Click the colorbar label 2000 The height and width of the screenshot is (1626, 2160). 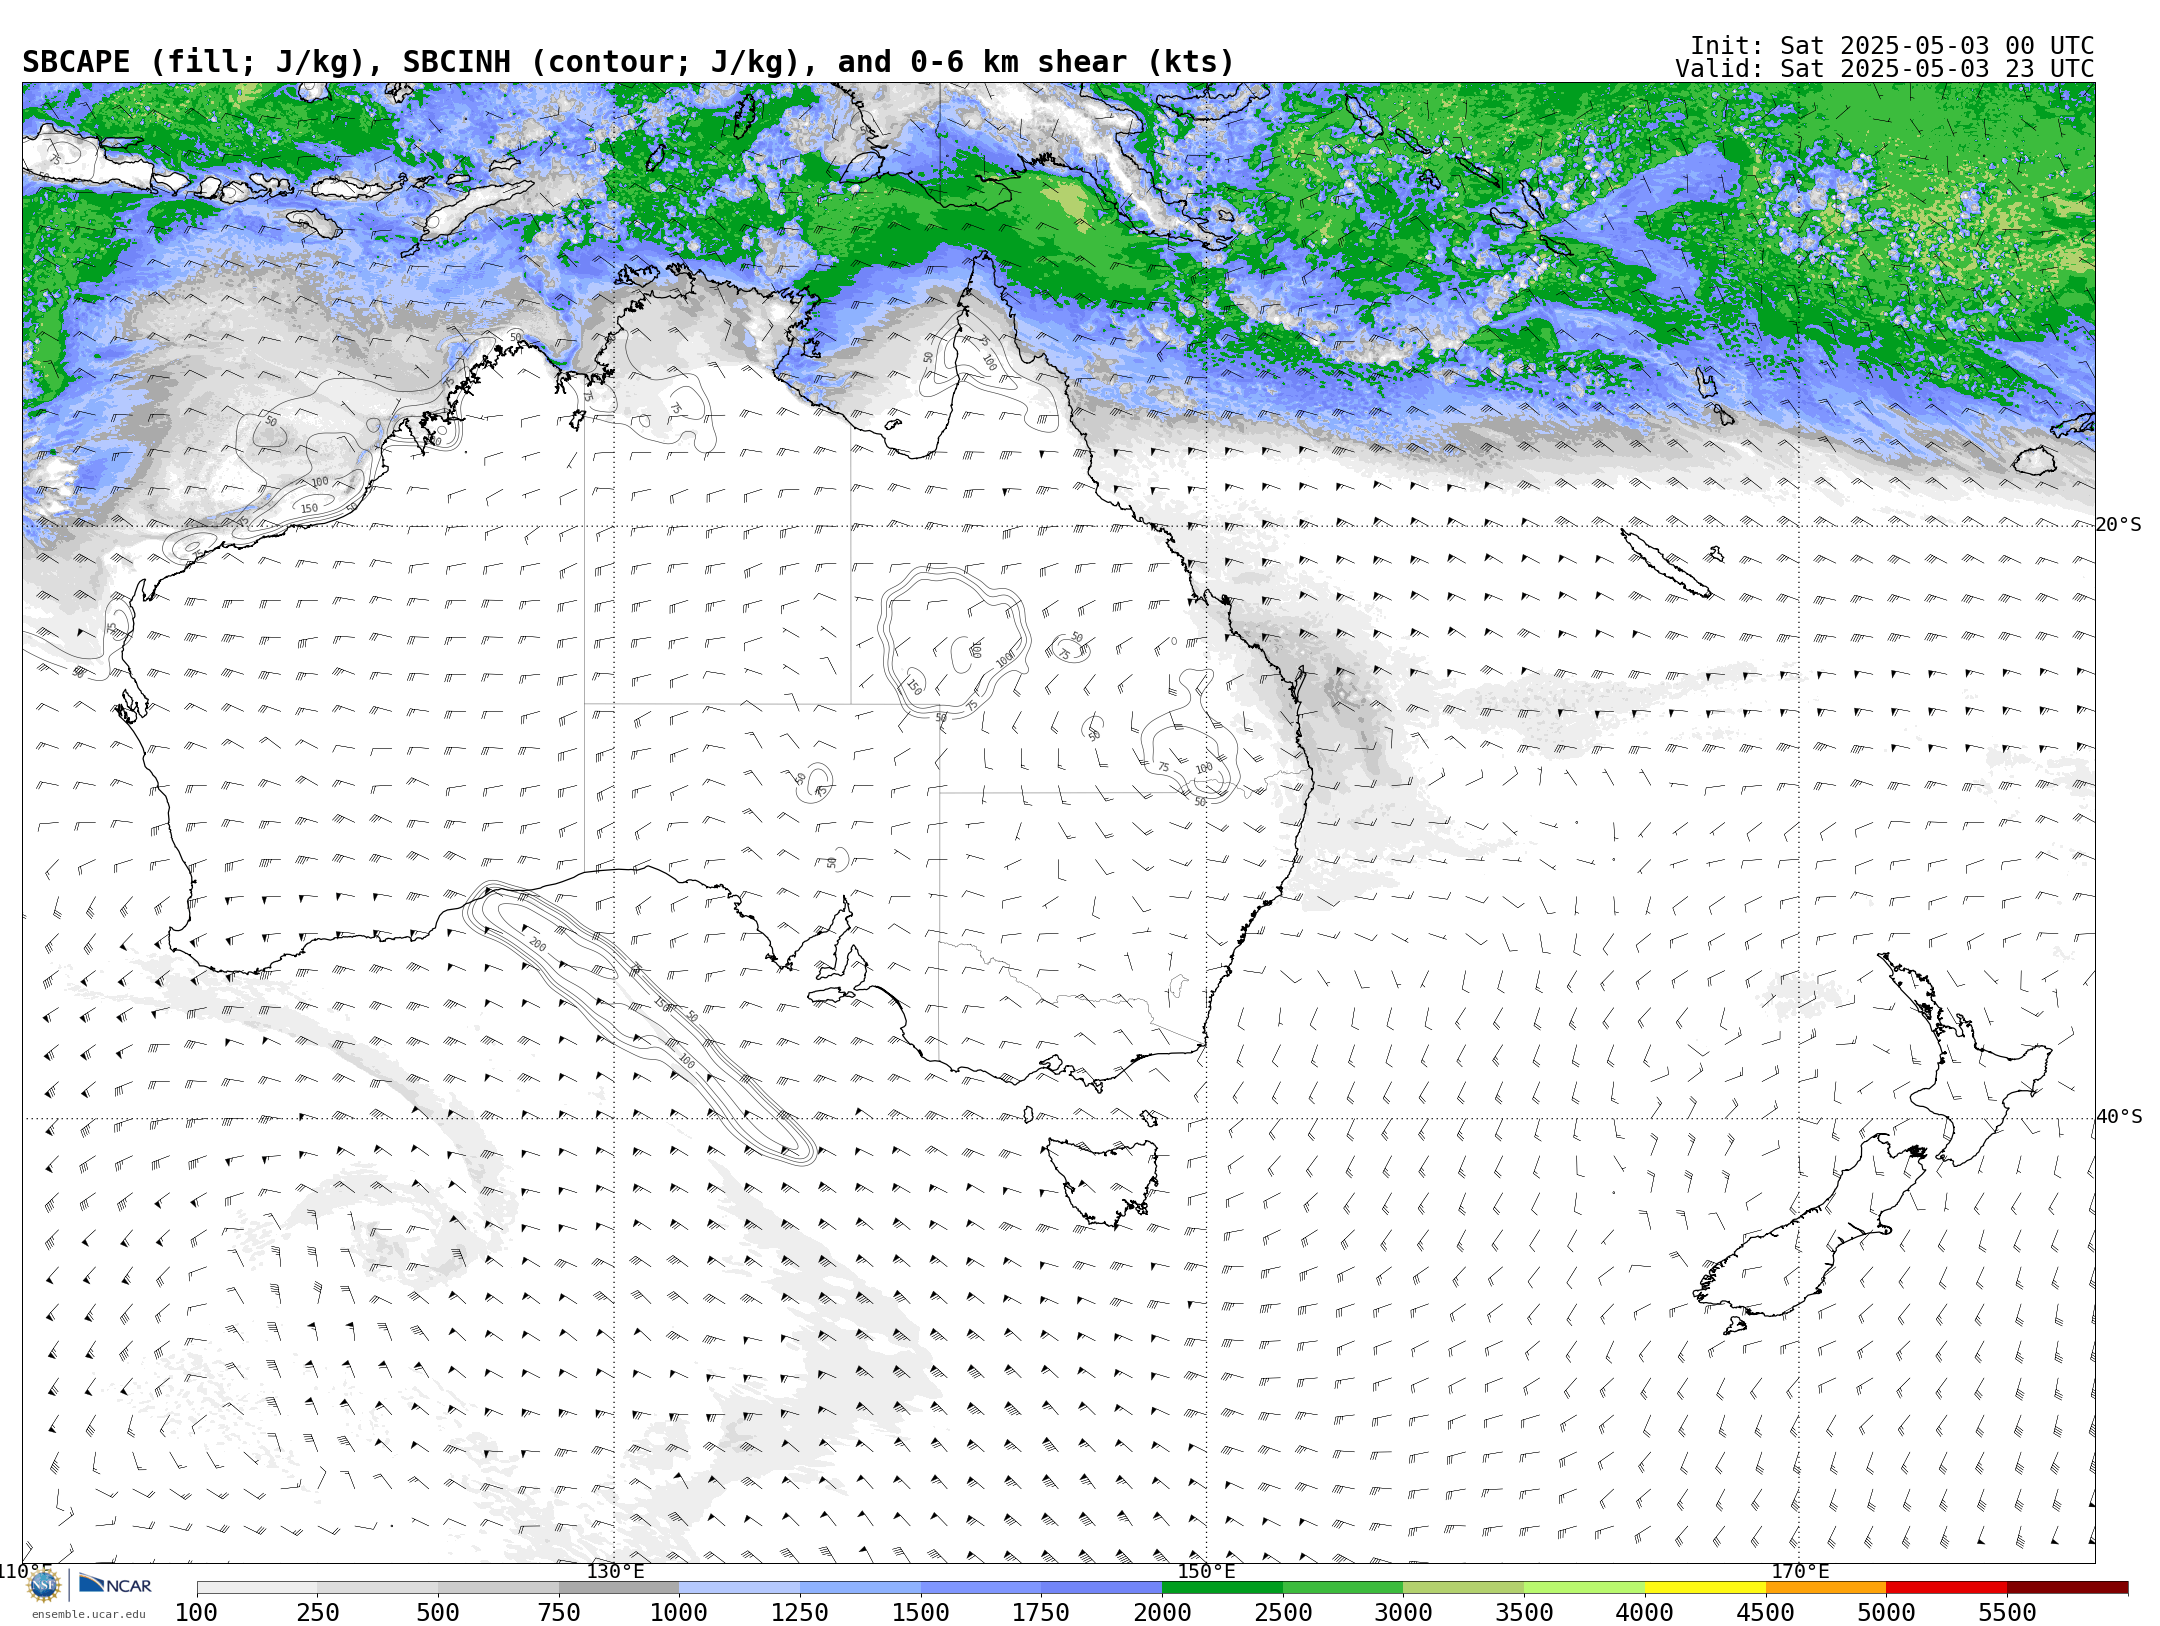tap(1162, 1613)
